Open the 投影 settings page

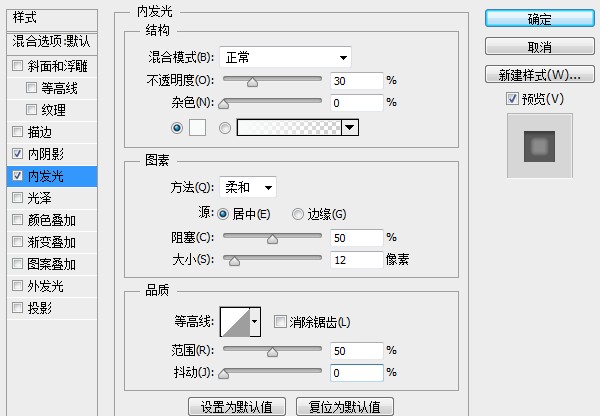point(39,308)
